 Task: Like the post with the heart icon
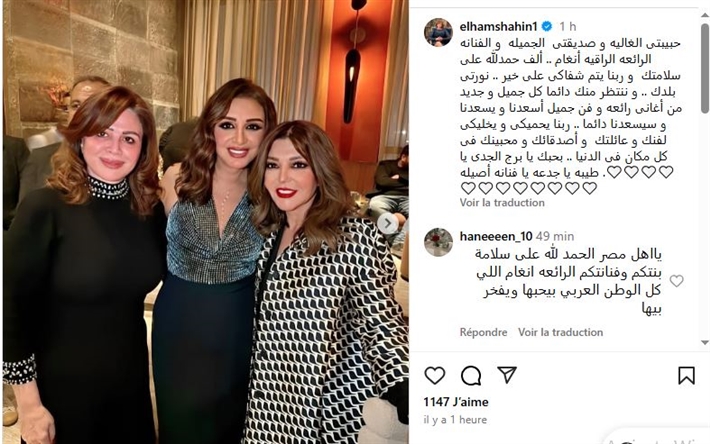click(435, 375)
